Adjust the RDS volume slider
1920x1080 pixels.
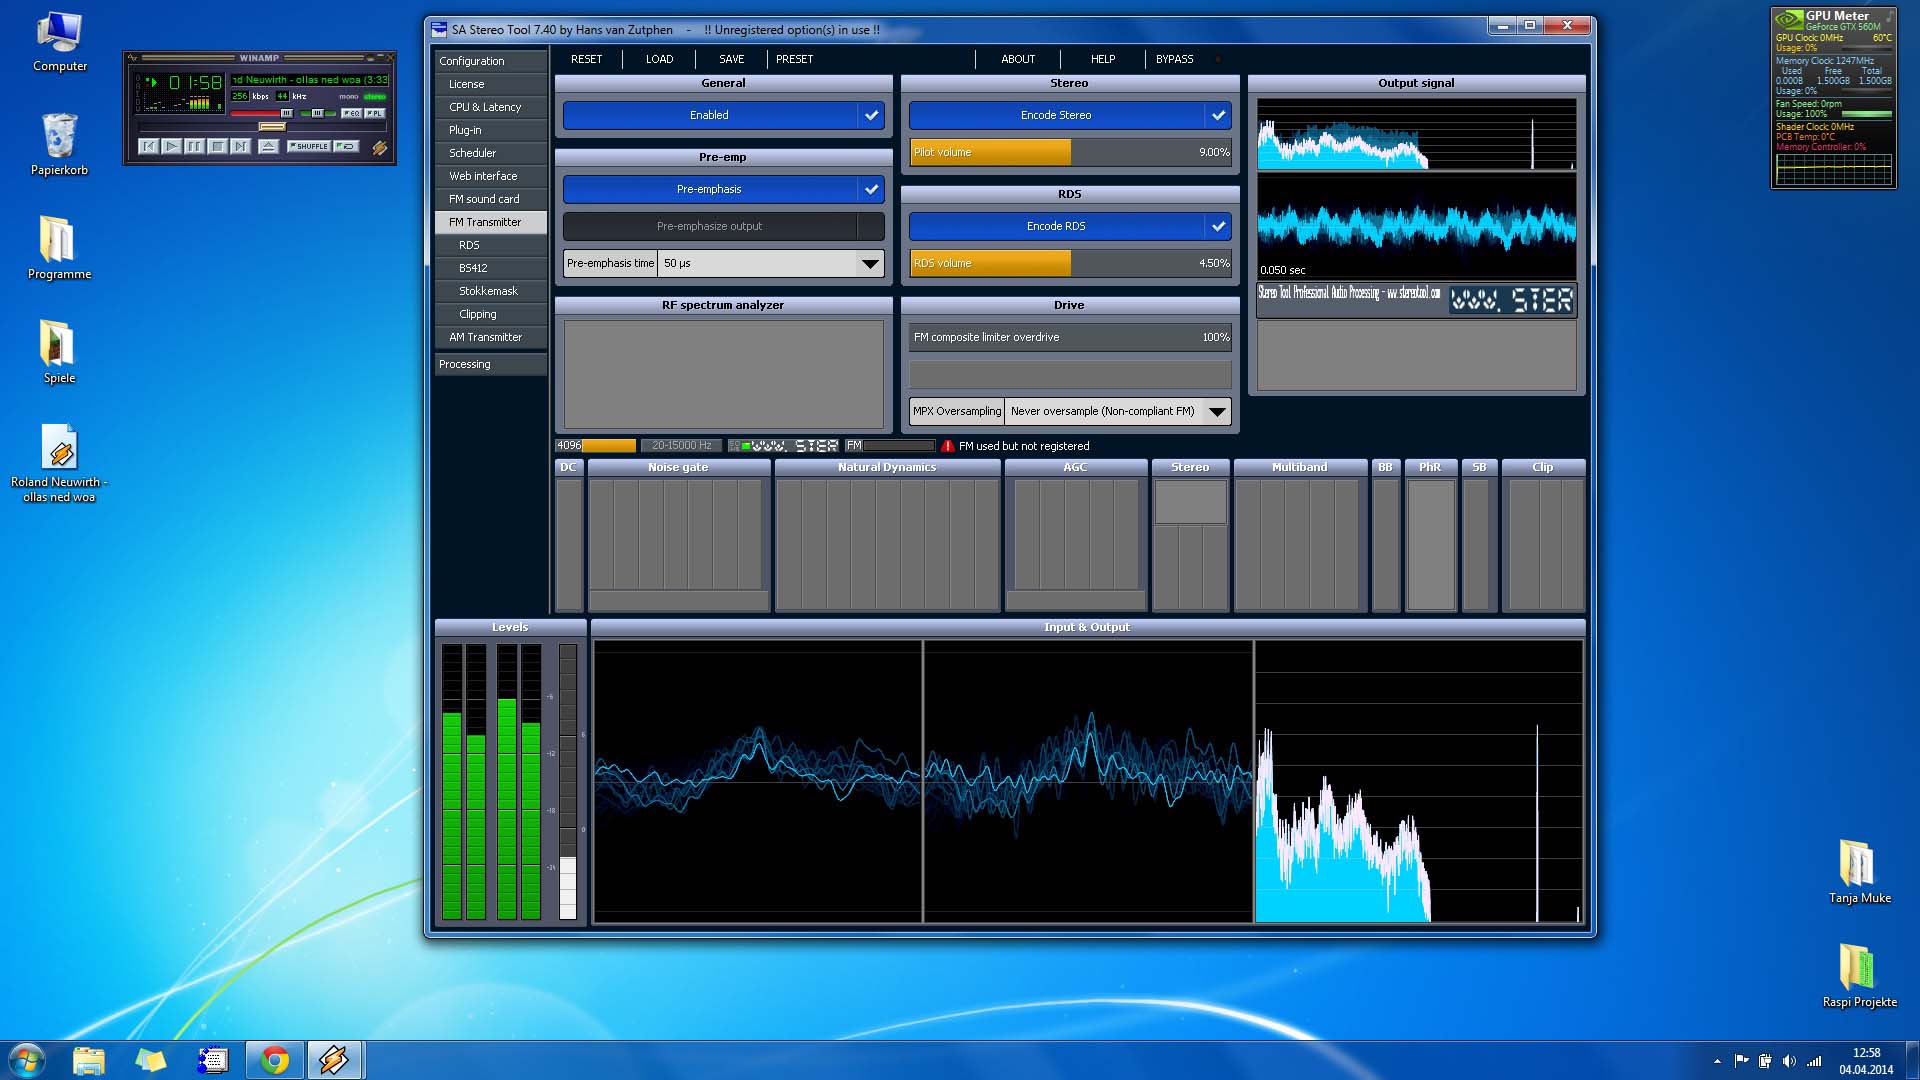tap(1070, 263)
